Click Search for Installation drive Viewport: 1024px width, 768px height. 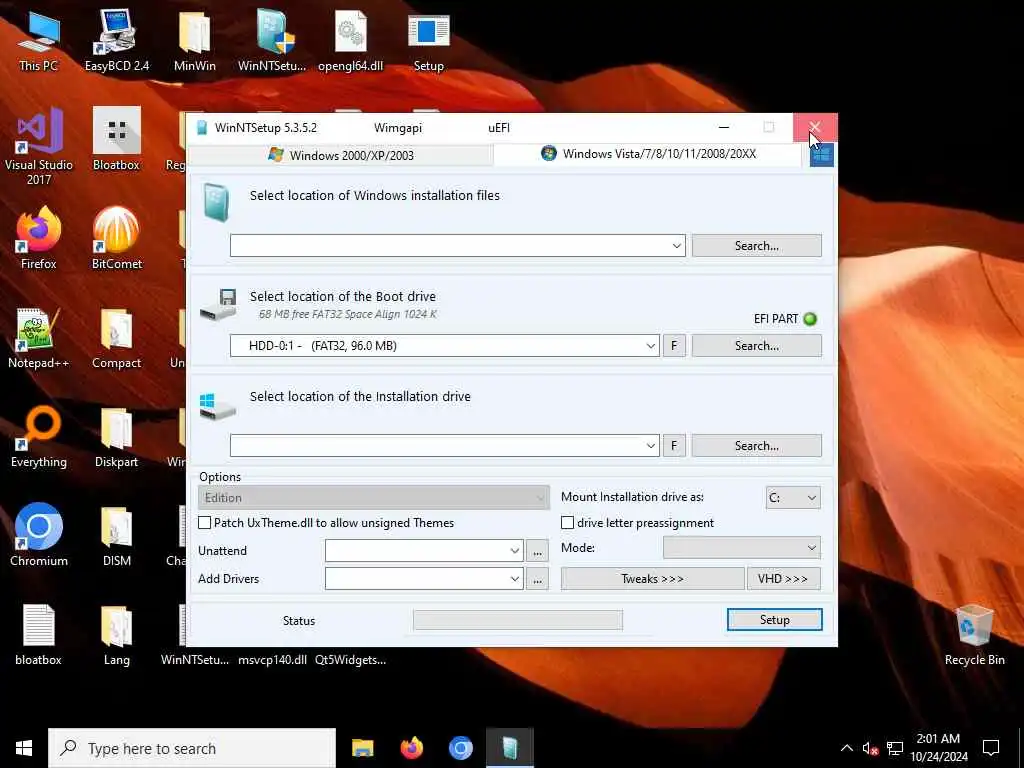pyautogui.click(x=756, y=445)
